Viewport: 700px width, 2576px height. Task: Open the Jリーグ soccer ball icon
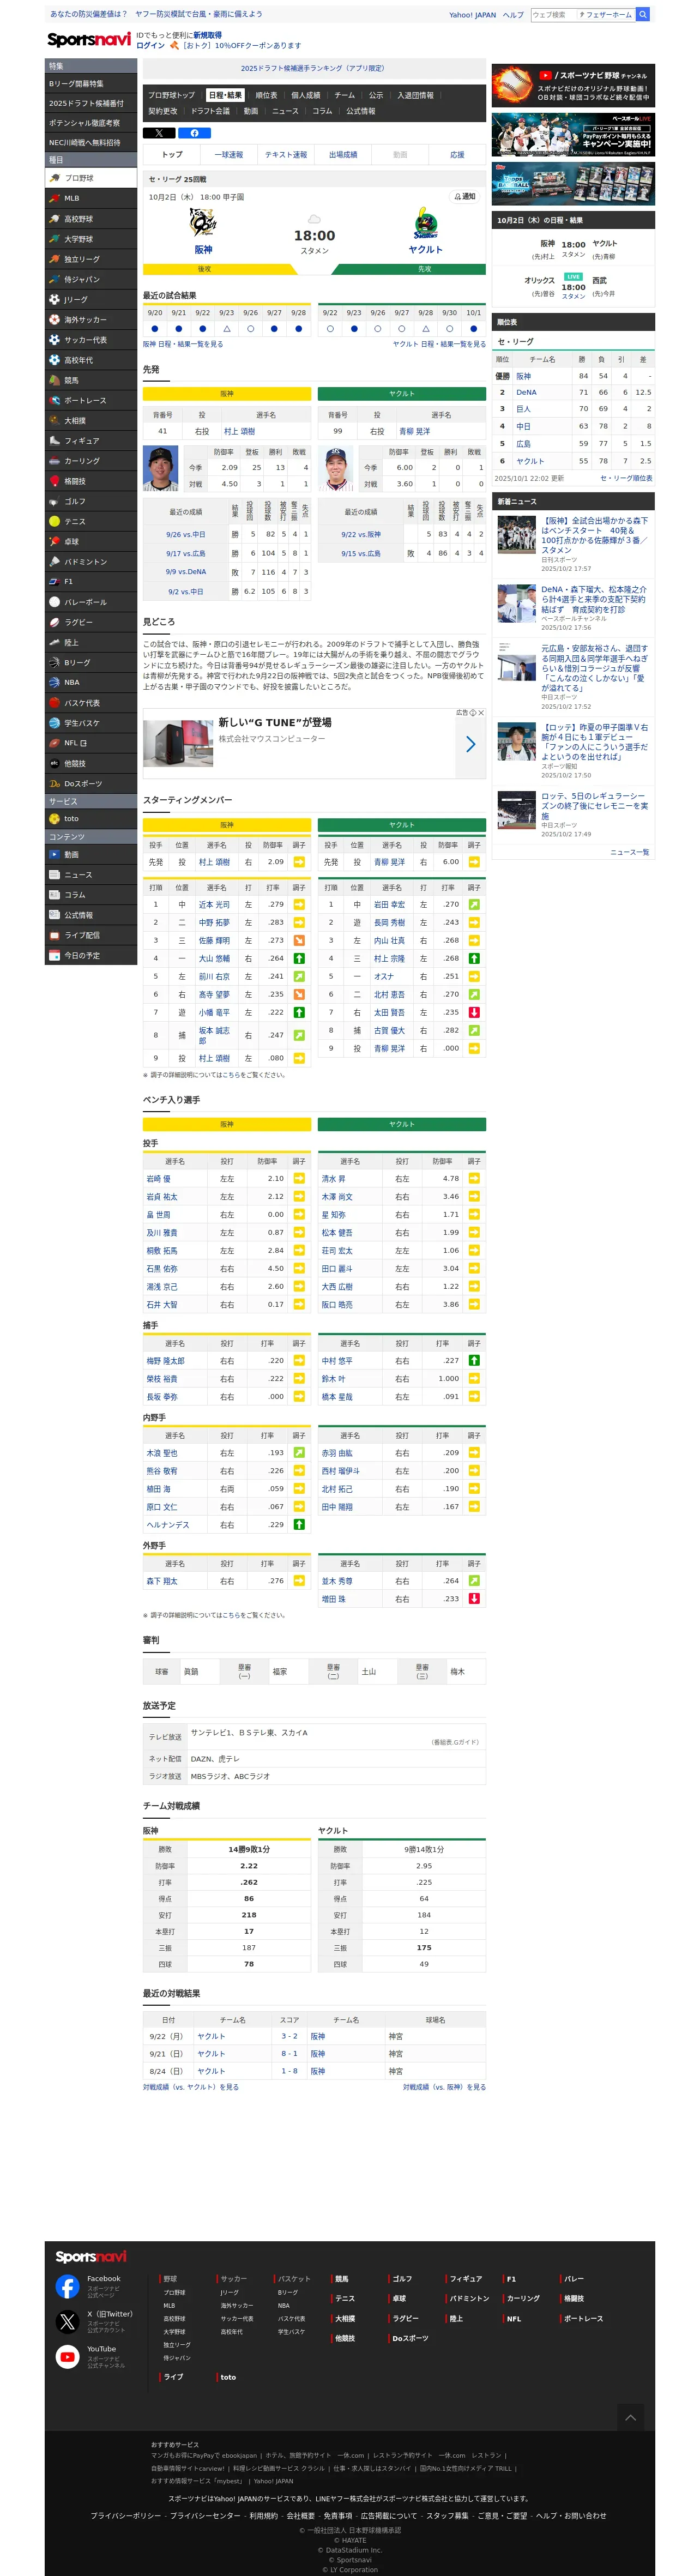point(54,299)
